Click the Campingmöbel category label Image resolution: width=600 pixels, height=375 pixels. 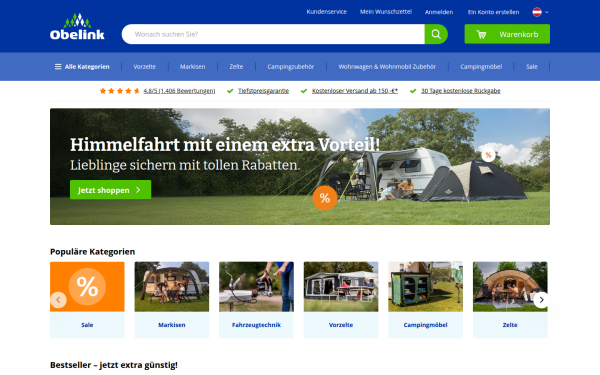[426, 325]
